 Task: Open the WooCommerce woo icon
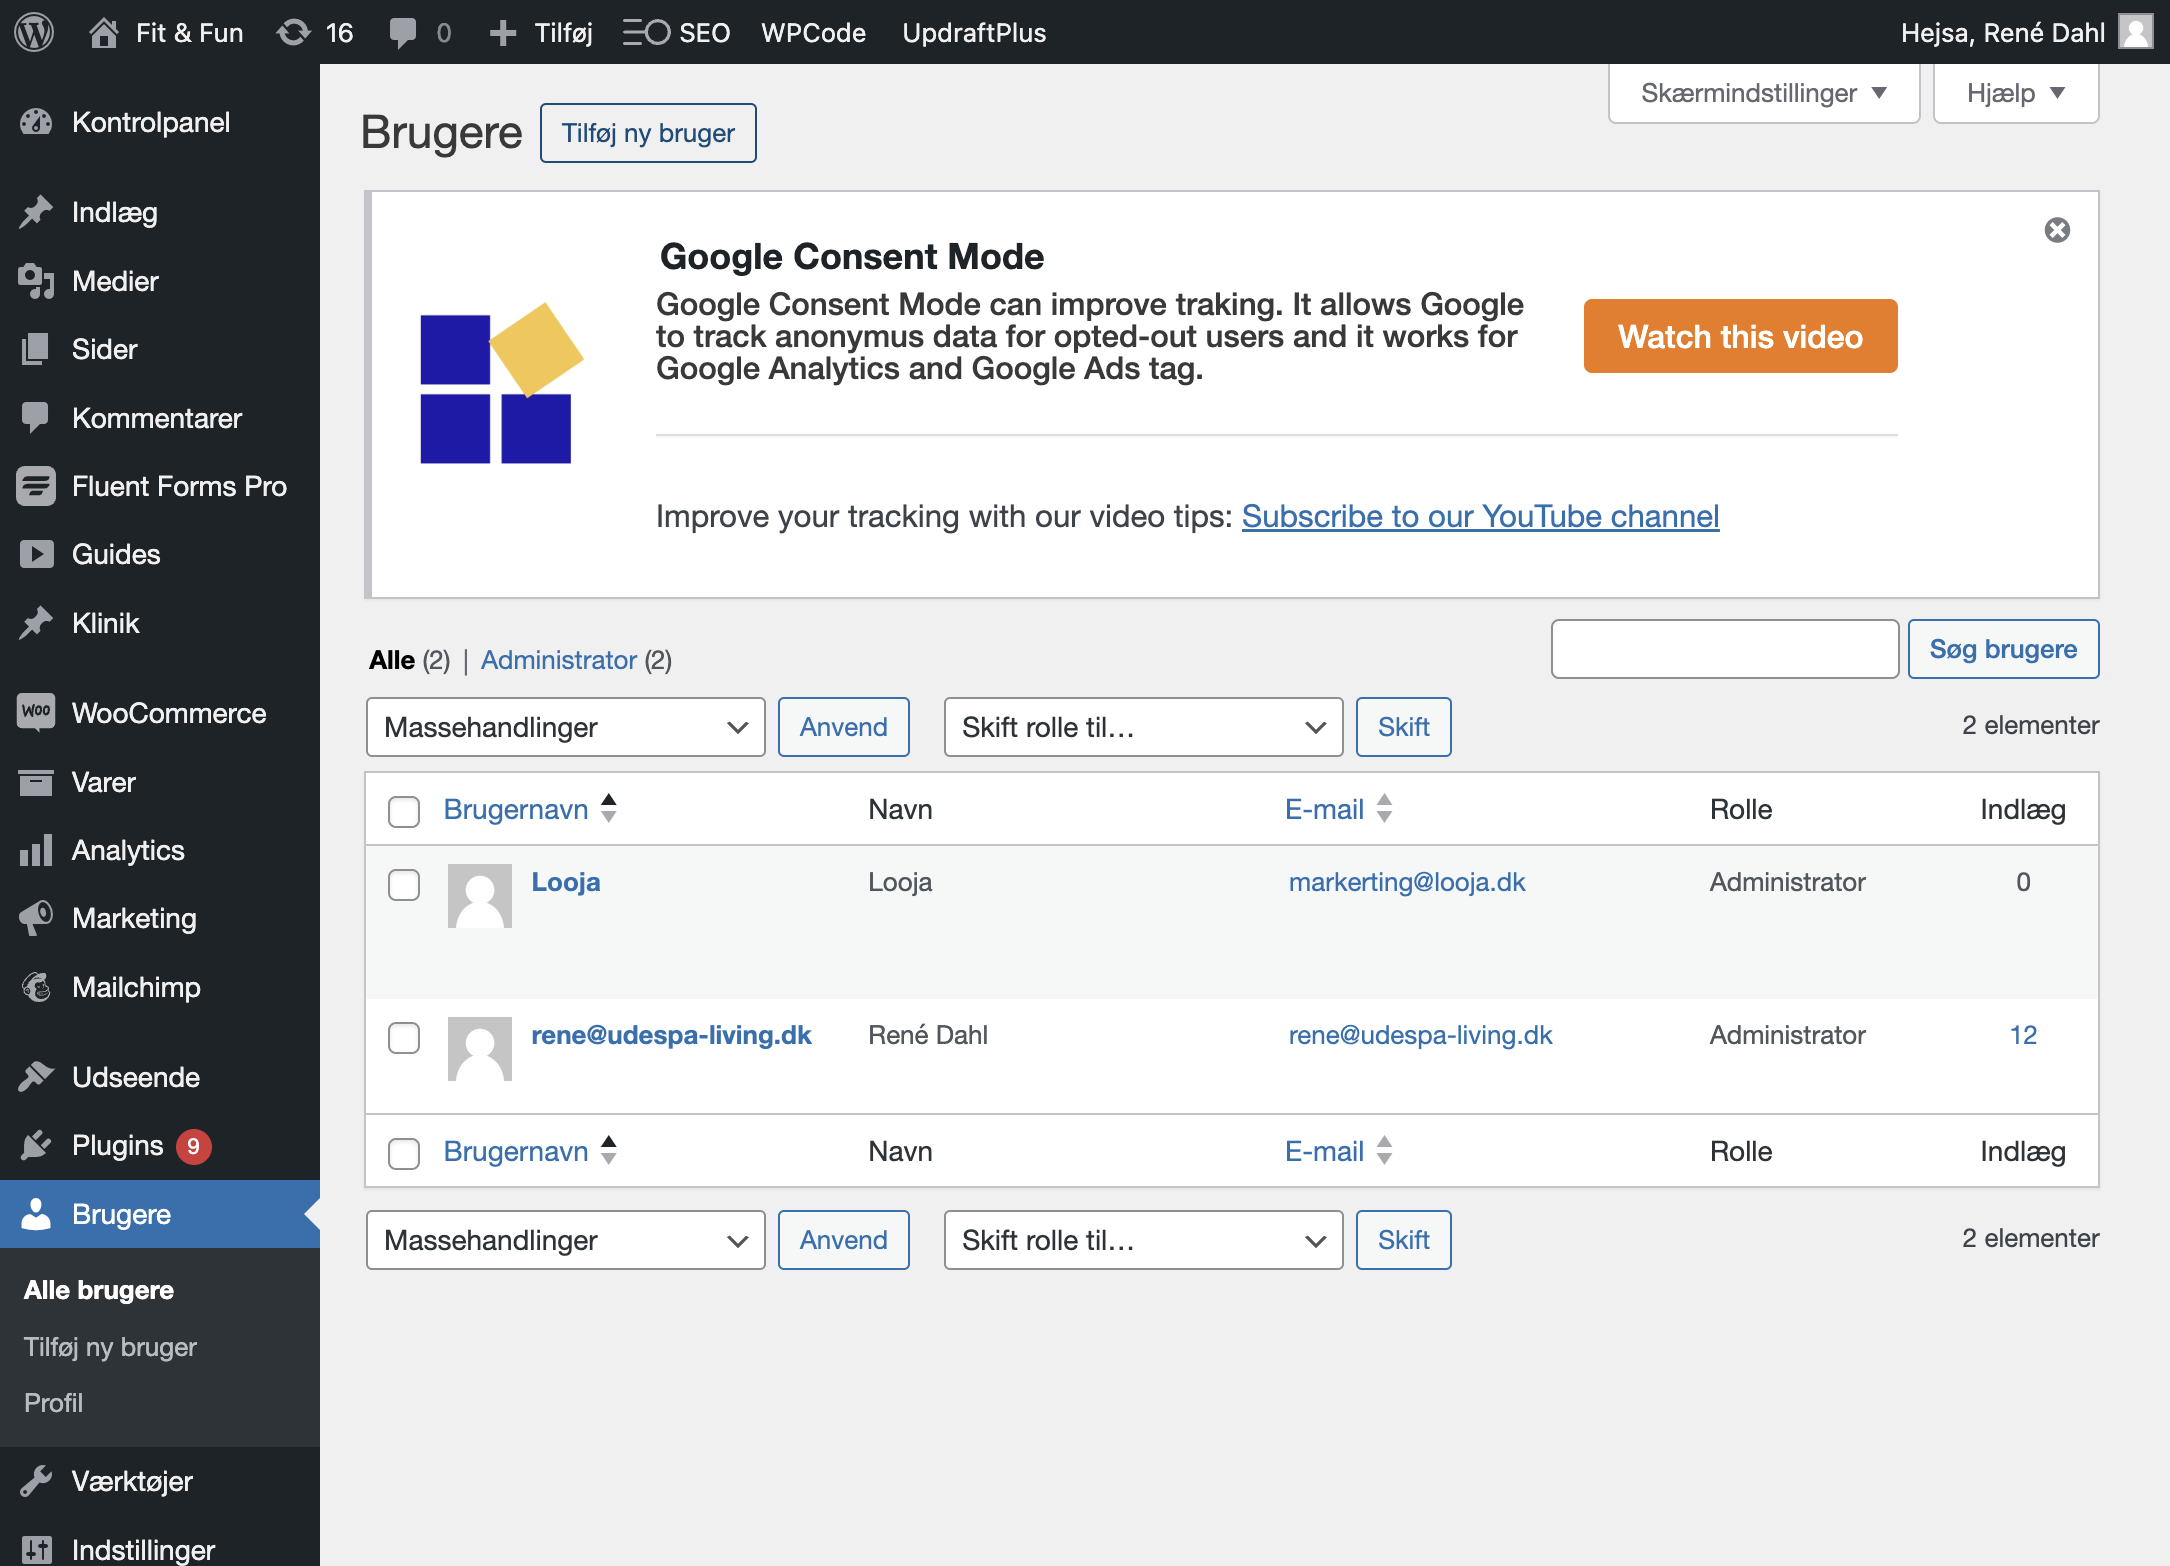36,713
